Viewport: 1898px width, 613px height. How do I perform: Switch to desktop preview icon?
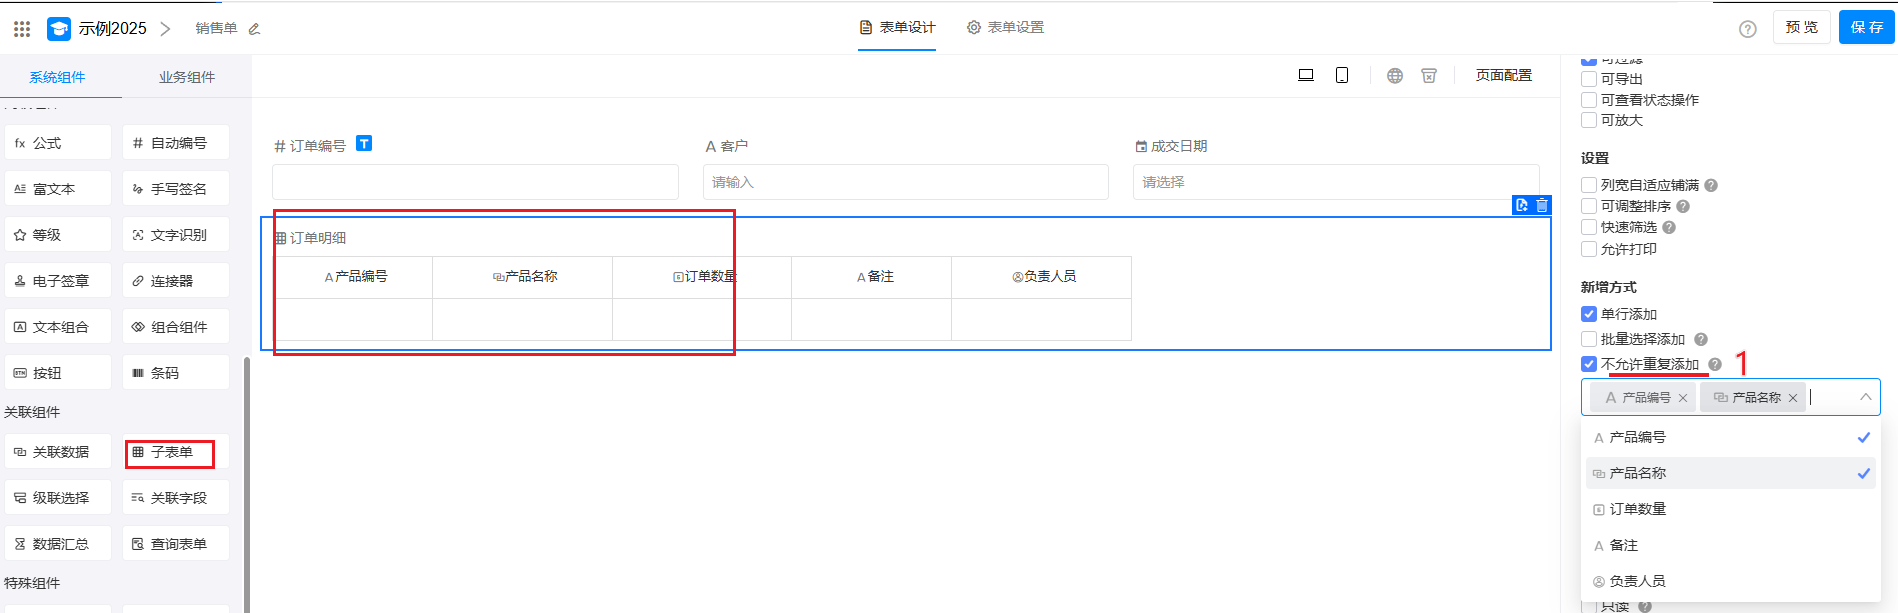click(1305, 75)
